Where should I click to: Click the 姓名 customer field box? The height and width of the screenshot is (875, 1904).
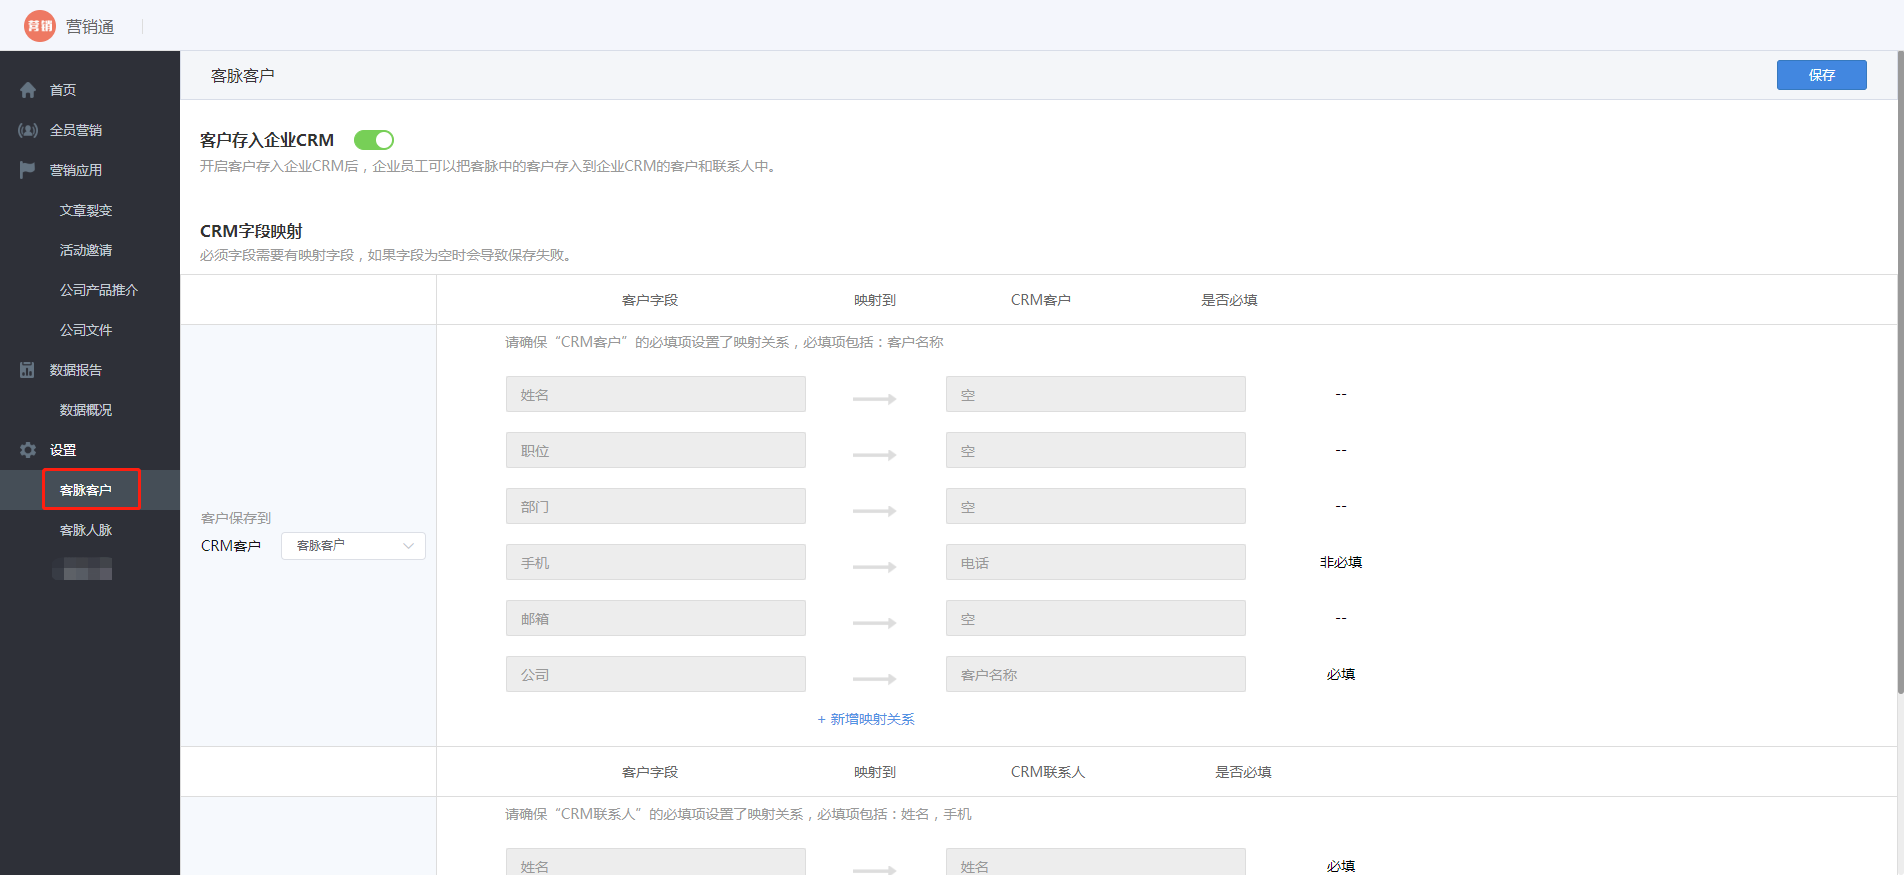[655, 394]
